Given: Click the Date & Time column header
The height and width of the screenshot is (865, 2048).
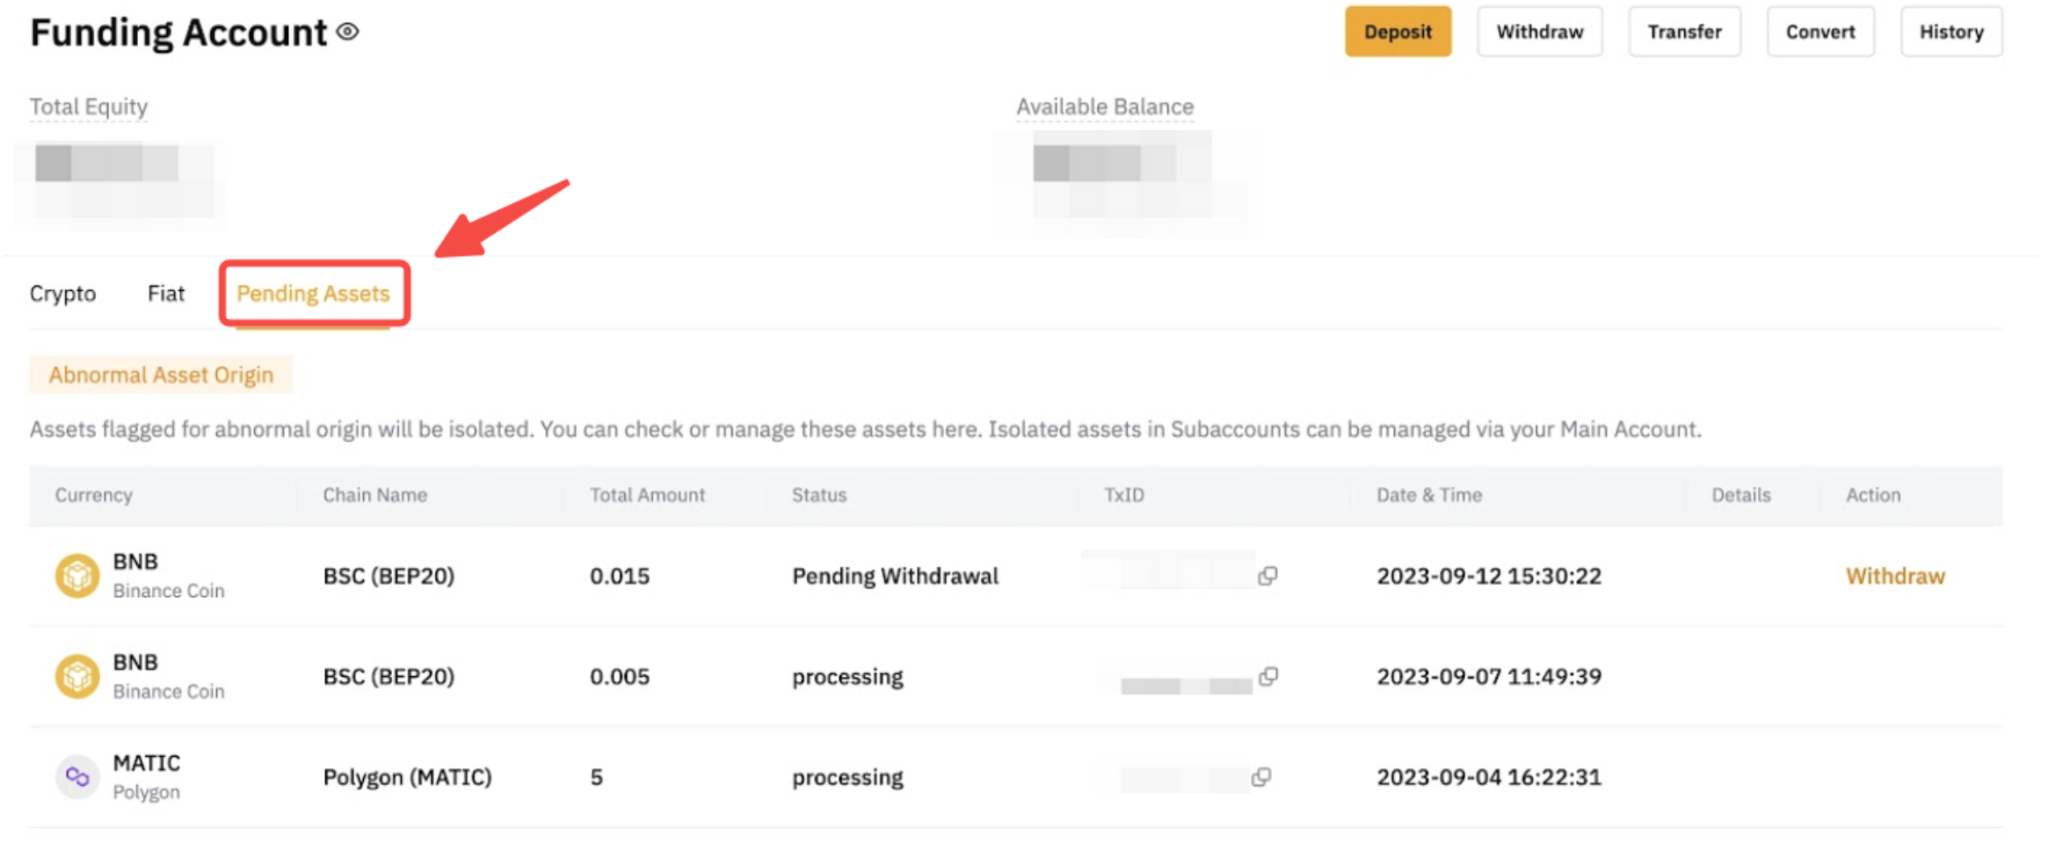Looking at the screenshot, I should (1429, 495).
